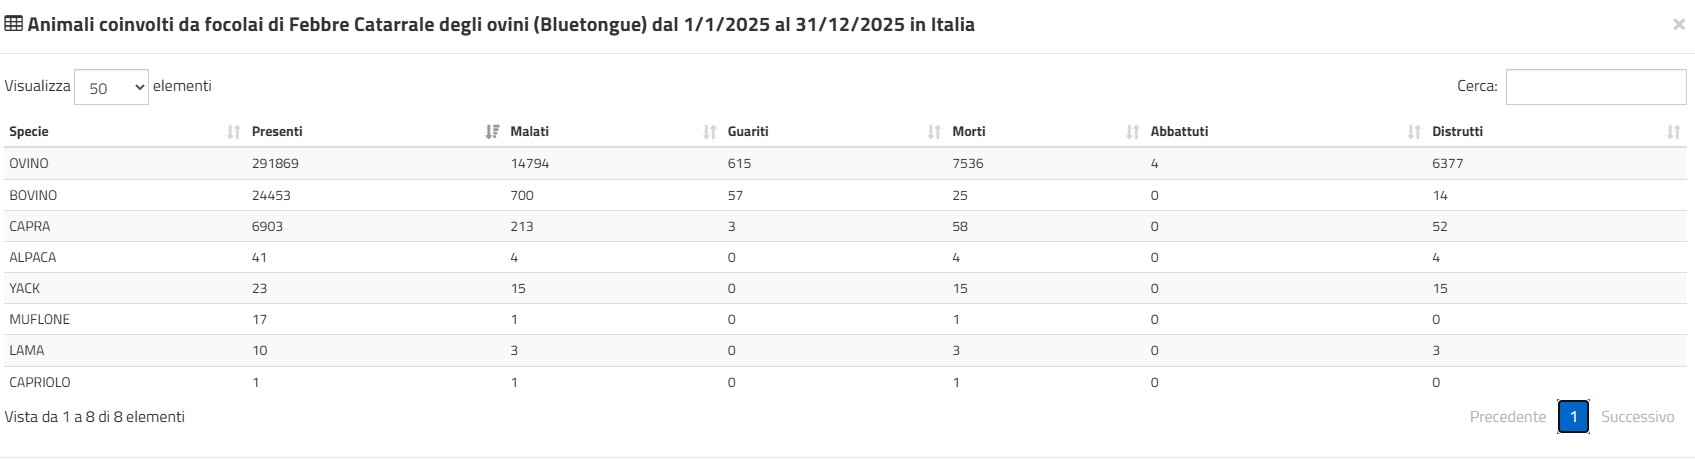Image resolution: width=1695 pixels, height=460 pixels.
Task: Click the Precedente pagination link
Action: [1507, 417]
